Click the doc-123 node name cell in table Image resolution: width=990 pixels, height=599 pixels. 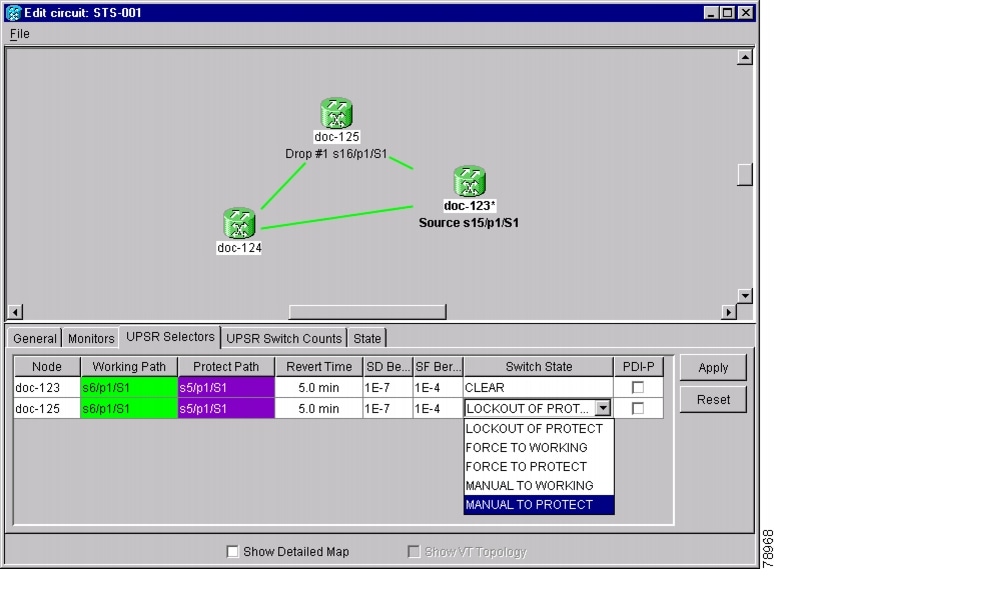(x=47, y=388)
